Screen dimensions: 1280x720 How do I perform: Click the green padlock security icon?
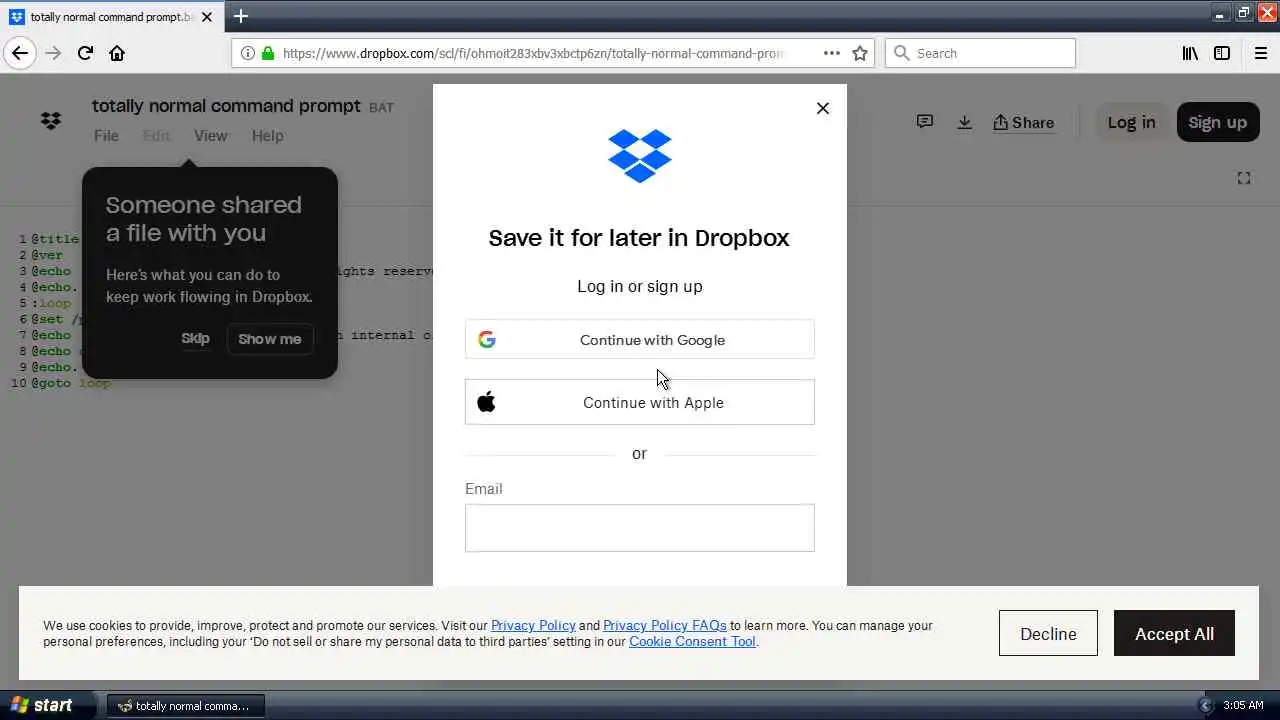point(268,53)
